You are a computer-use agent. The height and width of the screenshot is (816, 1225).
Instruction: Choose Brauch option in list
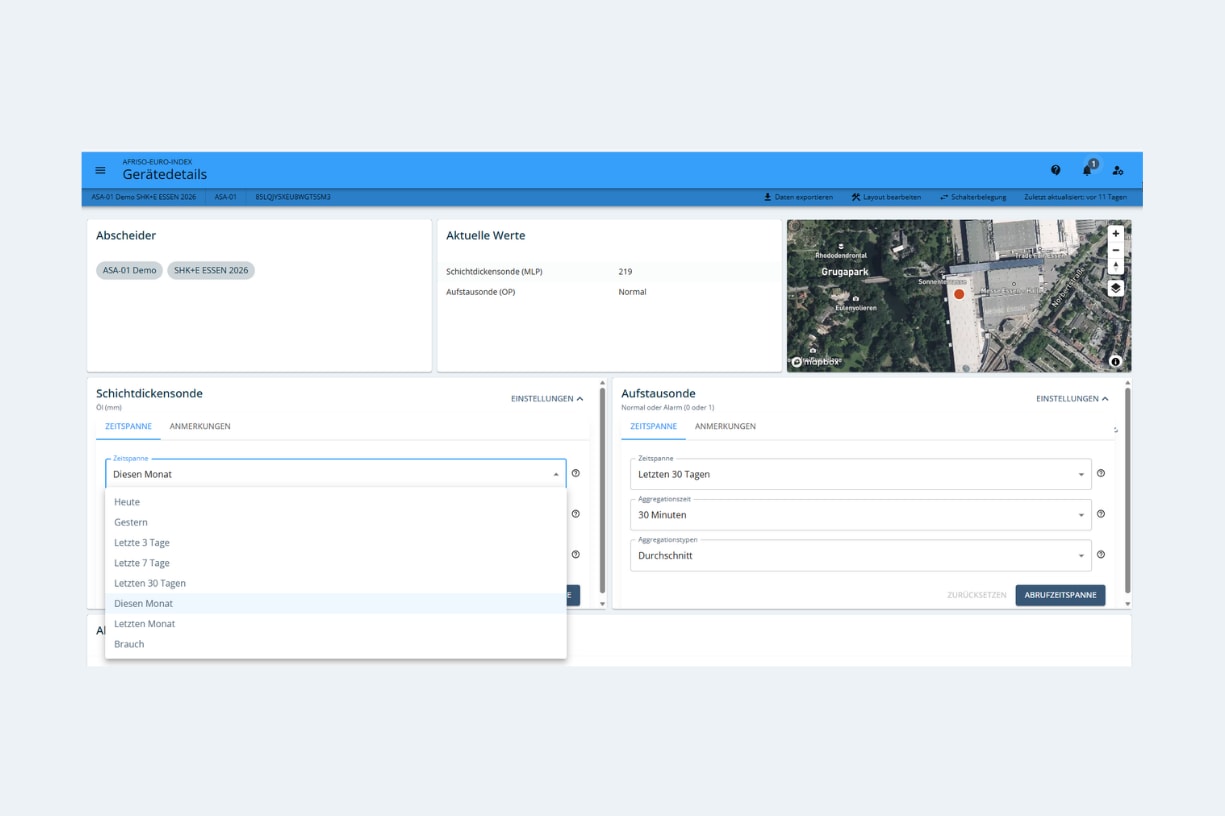tap(336, 644)
